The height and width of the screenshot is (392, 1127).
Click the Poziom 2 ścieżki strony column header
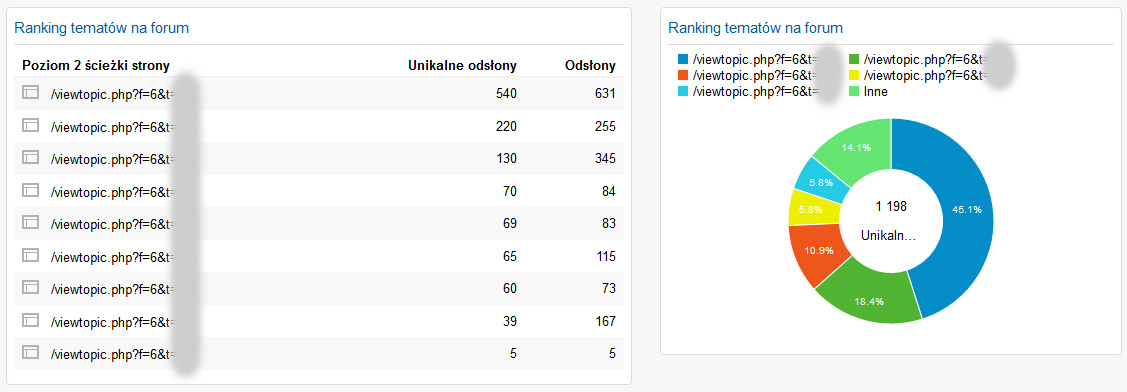(x=96, y=65)
